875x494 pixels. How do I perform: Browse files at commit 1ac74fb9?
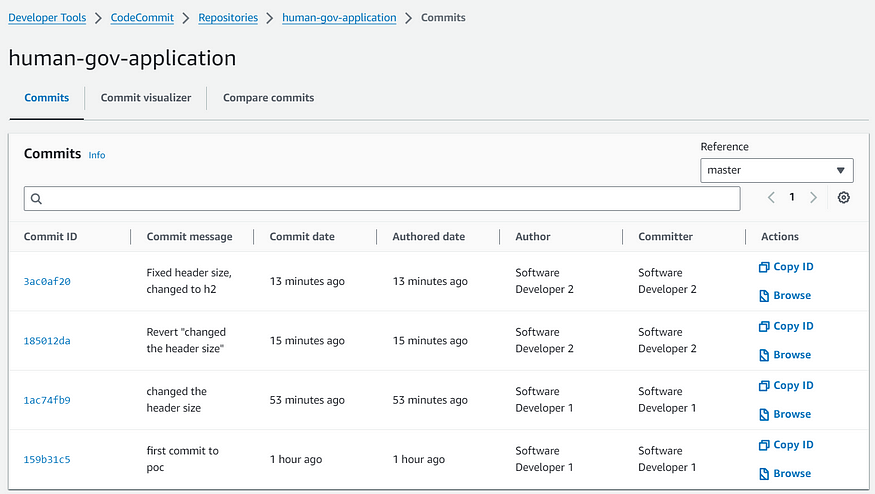pos(785,414)
